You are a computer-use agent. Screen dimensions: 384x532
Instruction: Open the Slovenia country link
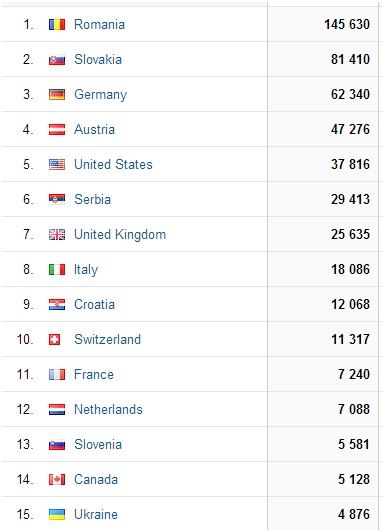click(x=98, y=444)
